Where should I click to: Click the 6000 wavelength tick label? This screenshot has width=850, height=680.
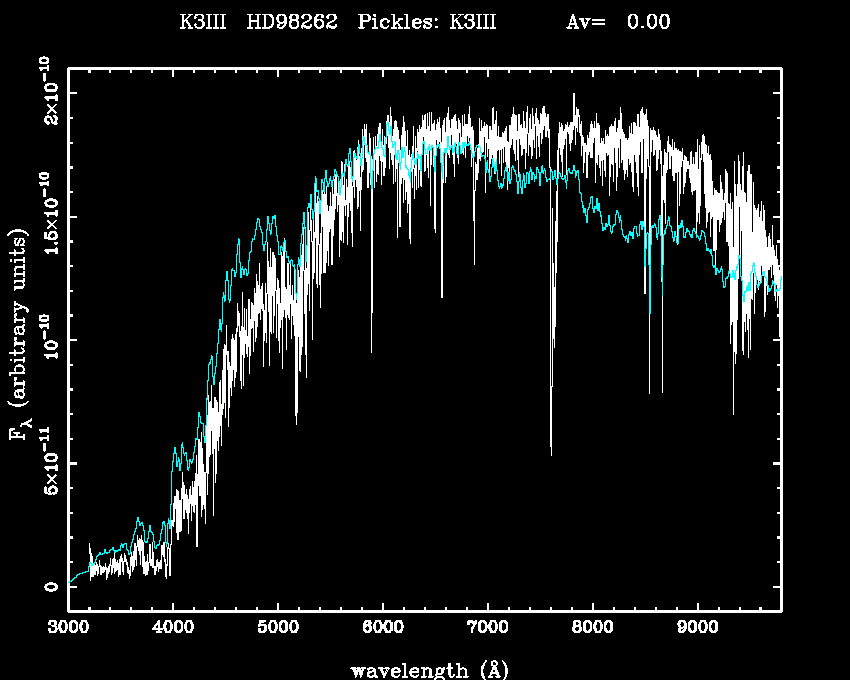point(382,630)
